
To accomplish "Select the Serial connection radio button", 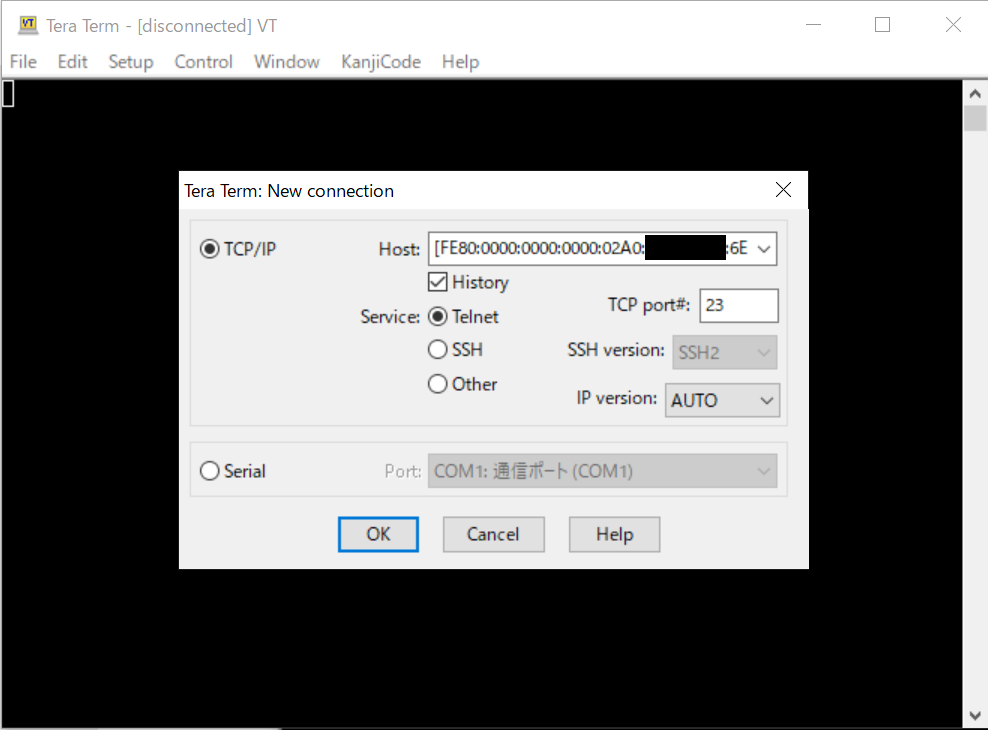I will (210, 471).
